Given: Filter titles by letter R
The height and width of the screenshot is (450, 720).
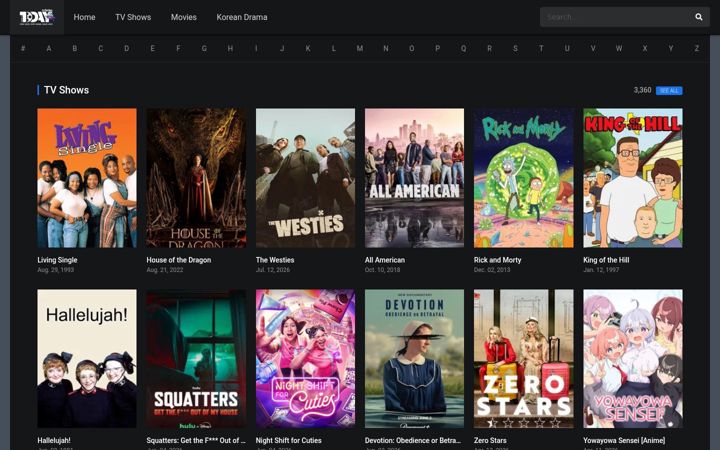Looking at the screenshot, I should pos(489,48).
